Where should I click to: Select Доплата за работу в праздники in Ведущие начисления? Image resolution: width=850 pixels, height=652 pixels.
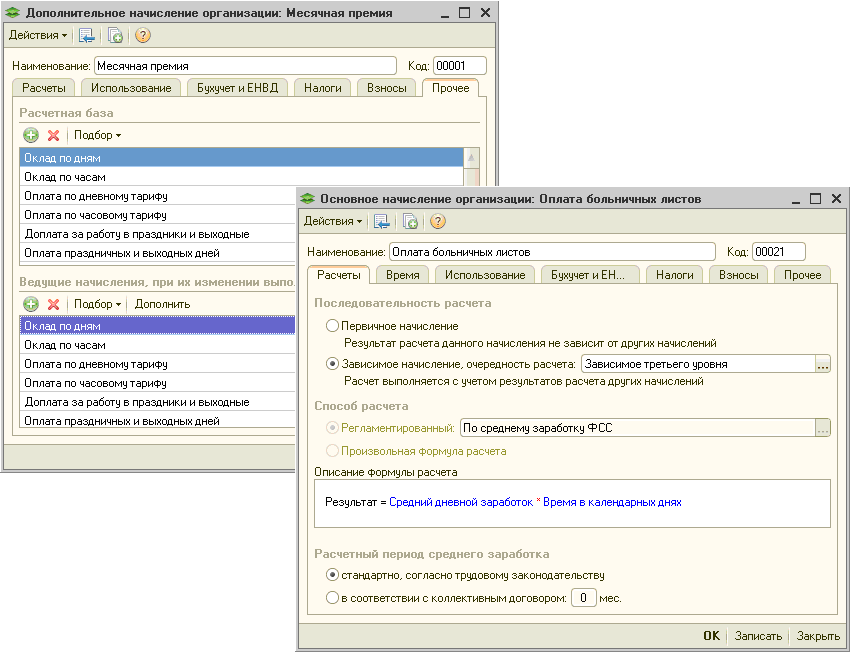click(158, 402)
